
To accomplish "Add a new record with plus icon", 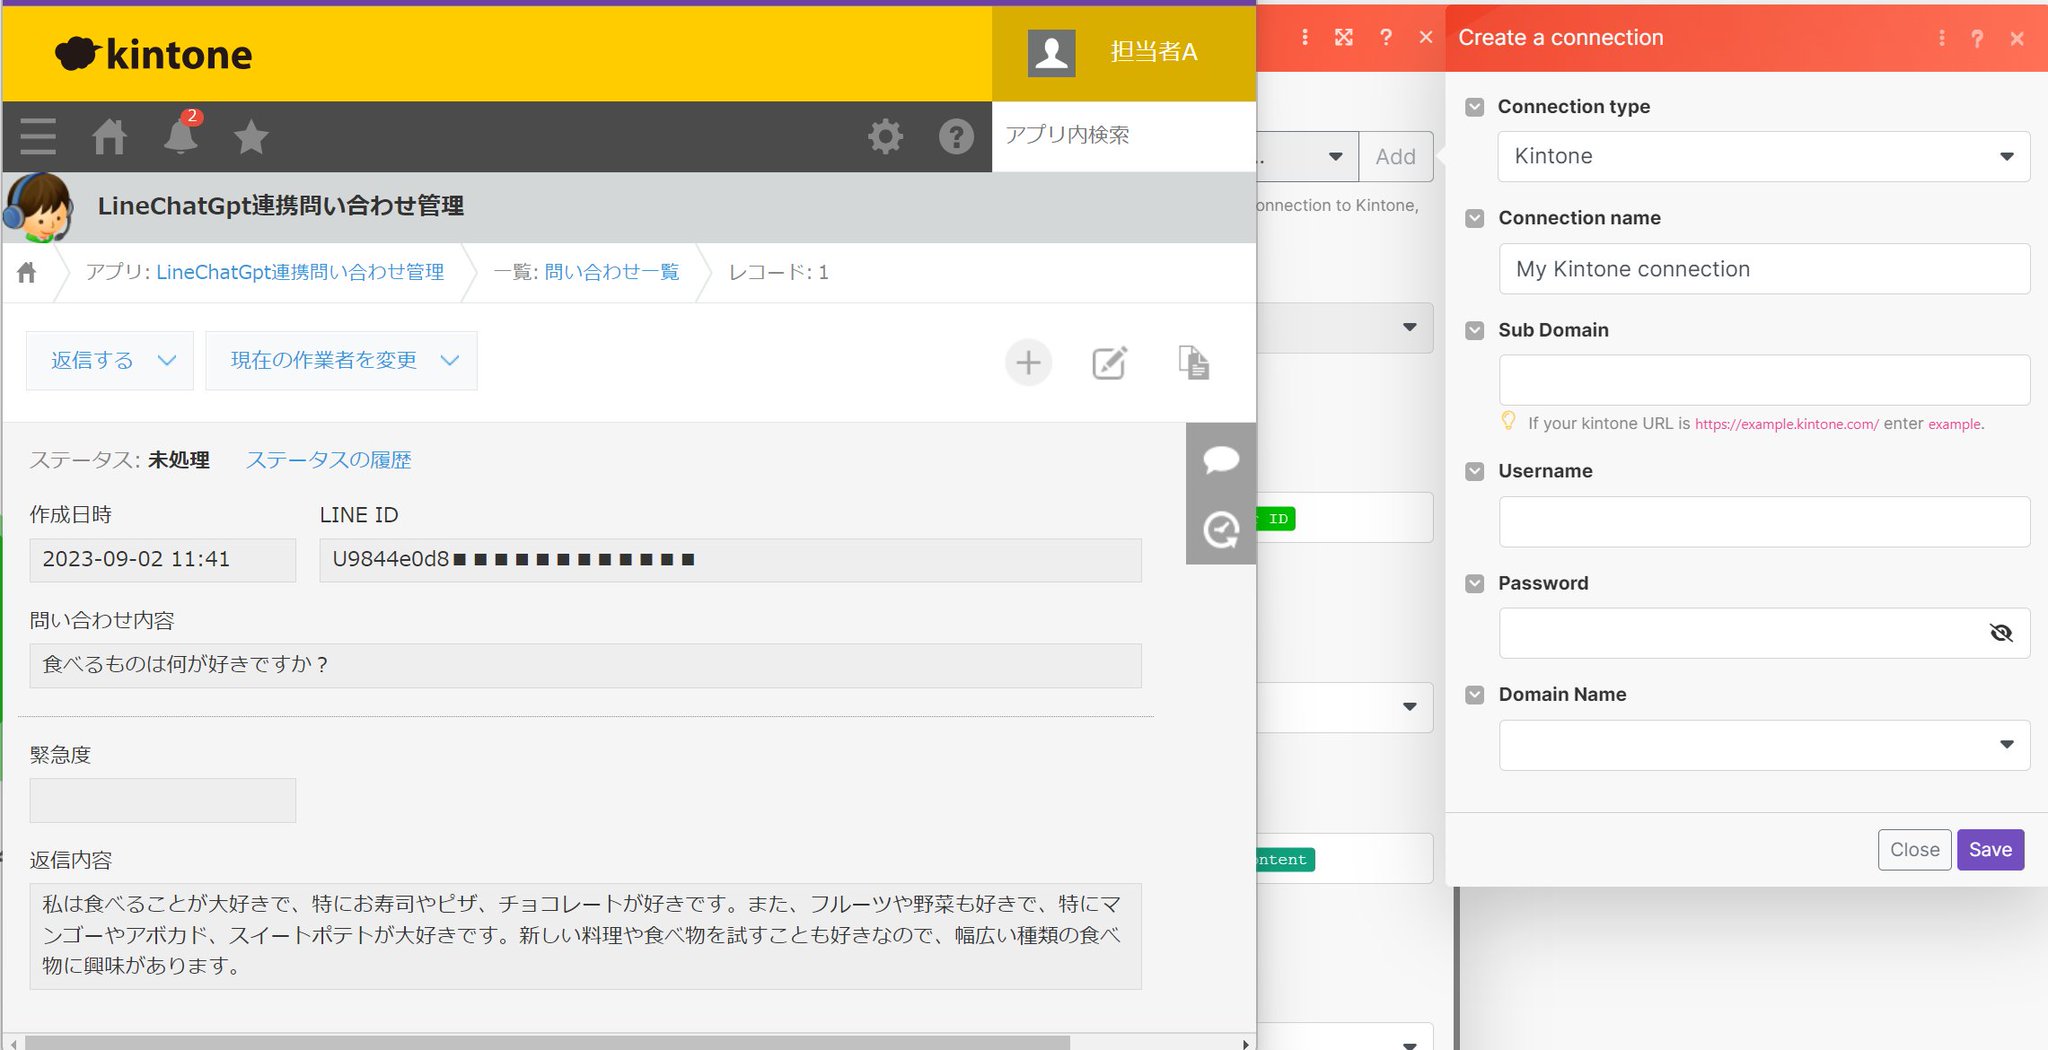I will click(x=1028, y=362).
